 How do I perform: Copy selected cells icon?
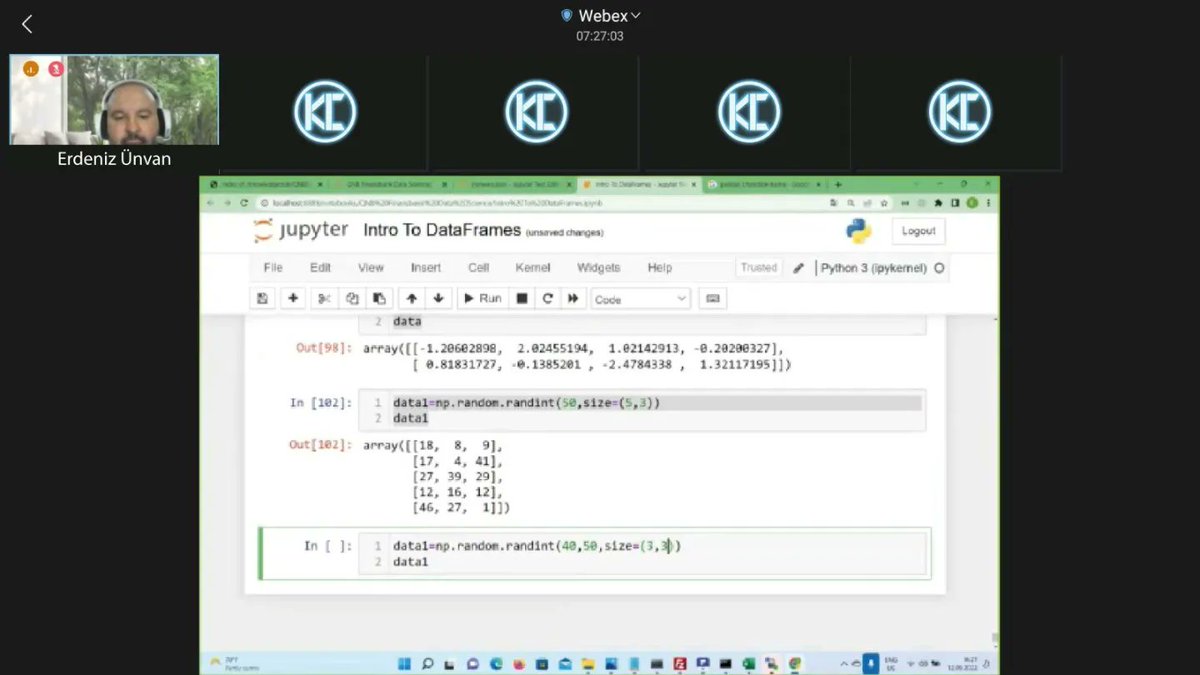pos(352,298)
